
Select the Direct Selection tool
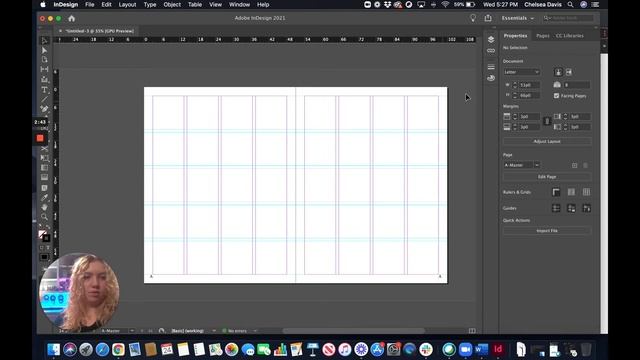[x=44, y=50]
